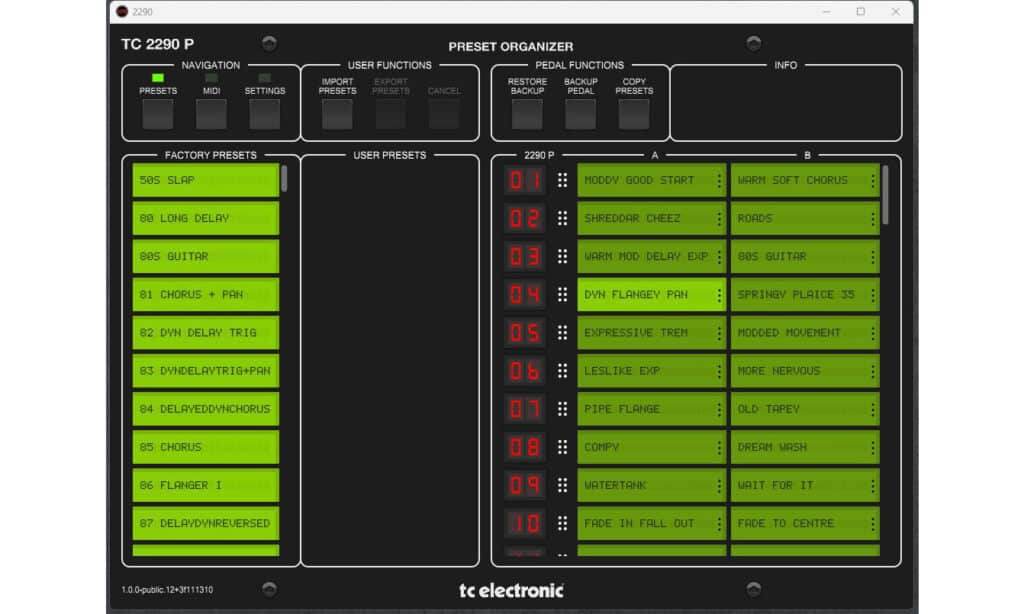Open the kebab menu for WAIT FOR IT
The image size is (1024, 614).
[x=872, y=485]
